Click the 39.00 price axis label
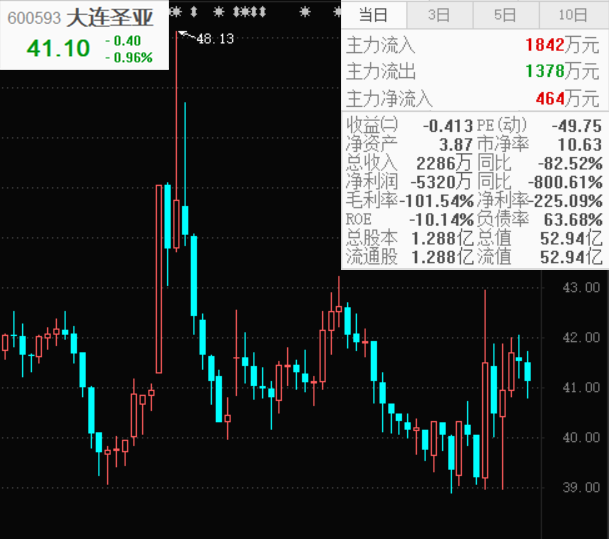This screenshot has width=609, height=539. tap(581, 487)
